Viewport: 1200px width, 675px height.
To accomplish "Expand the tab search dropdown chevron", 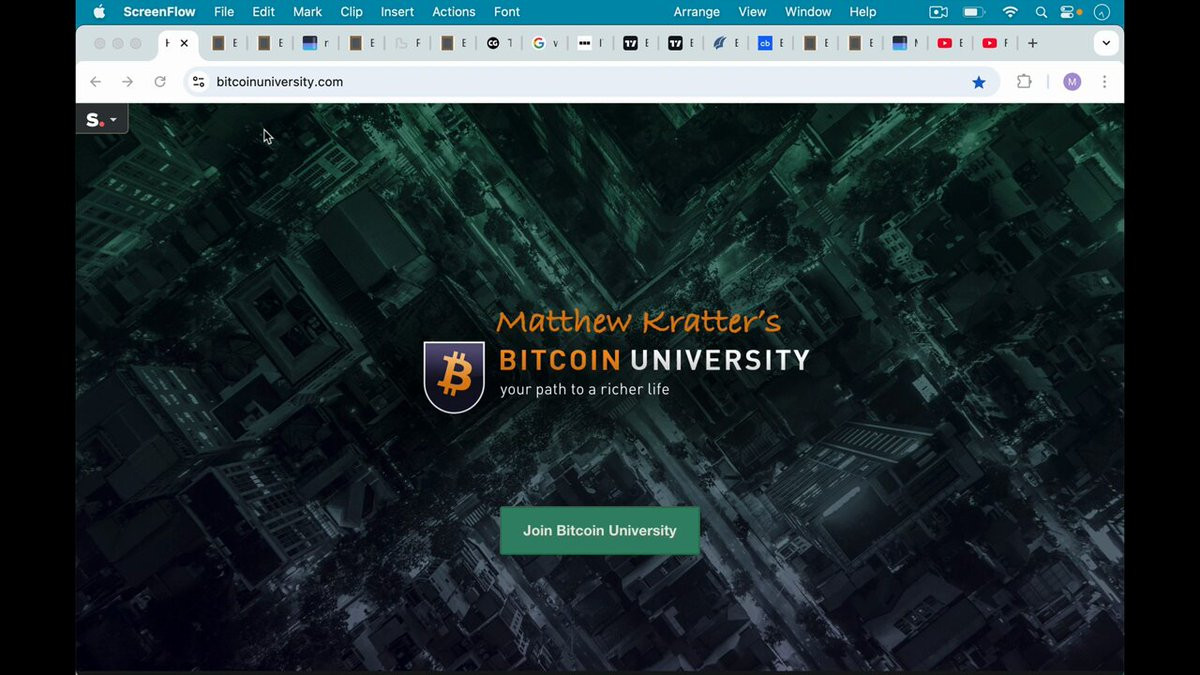I will (1106, 43).
